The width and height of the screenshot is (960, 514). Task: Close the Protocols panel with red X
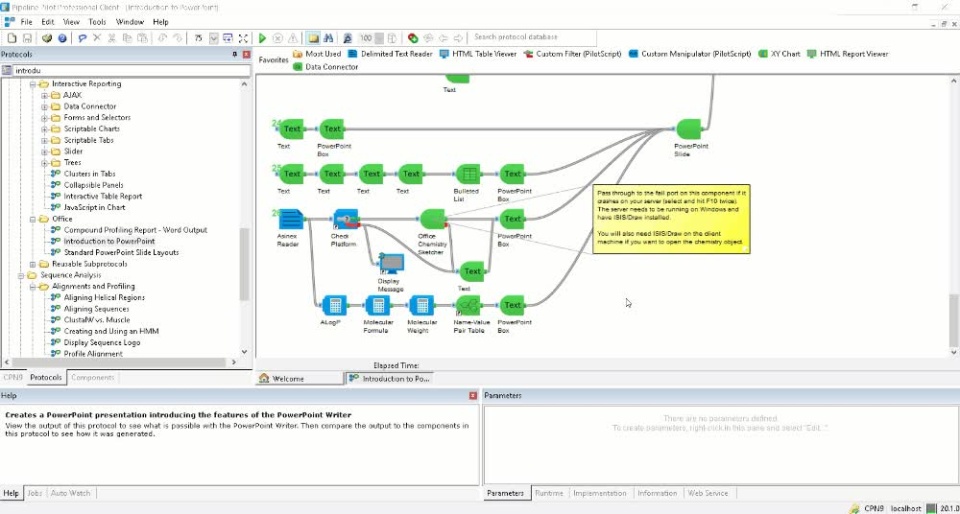[x=247, y=54]
